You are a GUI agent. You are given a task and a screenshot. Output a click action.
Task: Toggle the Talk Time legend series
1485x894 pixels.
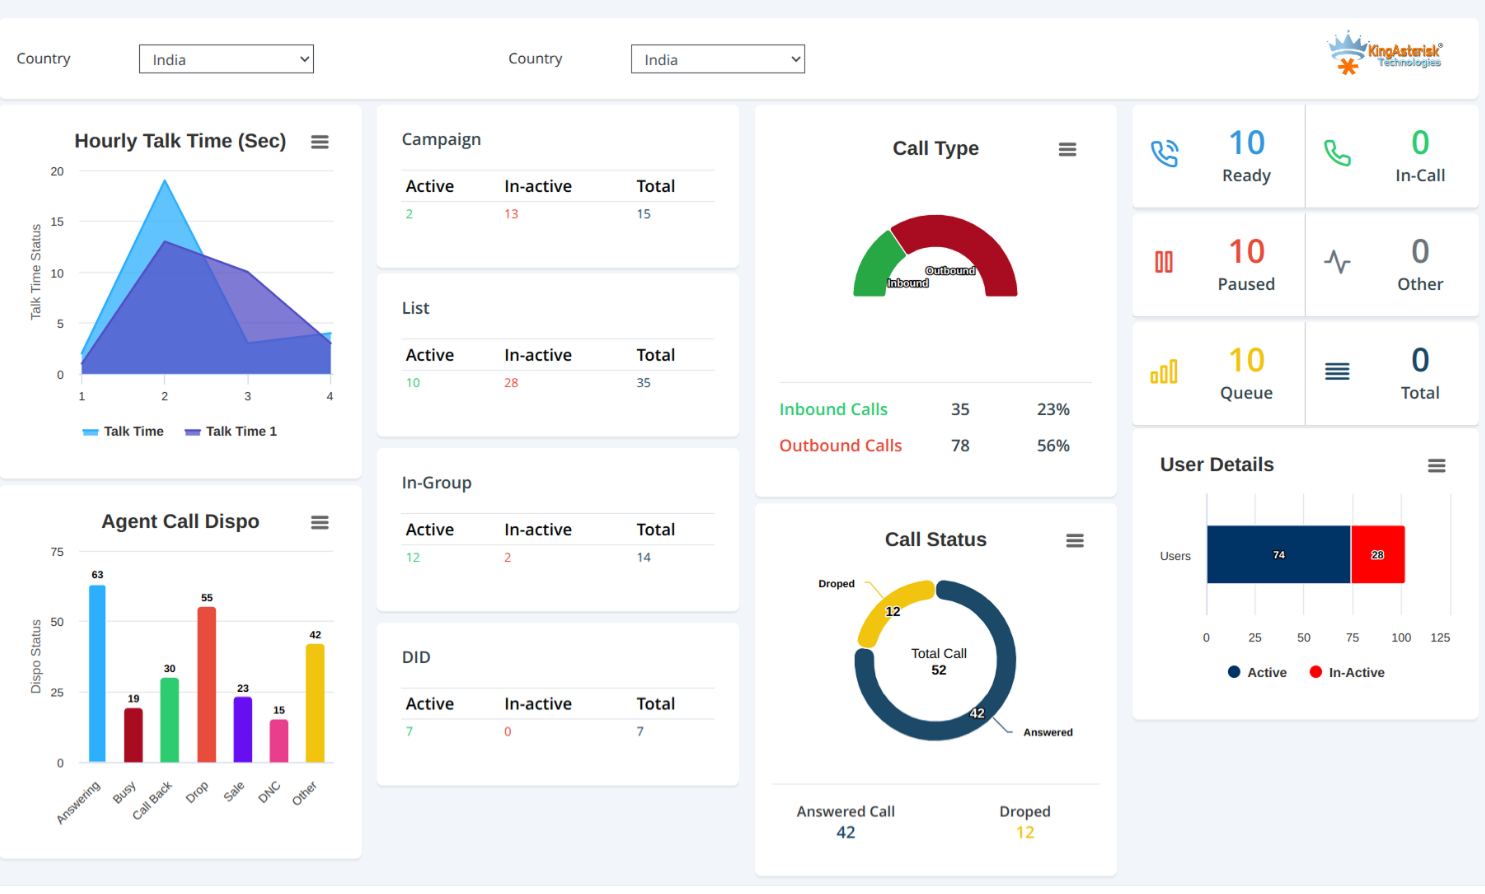coord(123,432)
